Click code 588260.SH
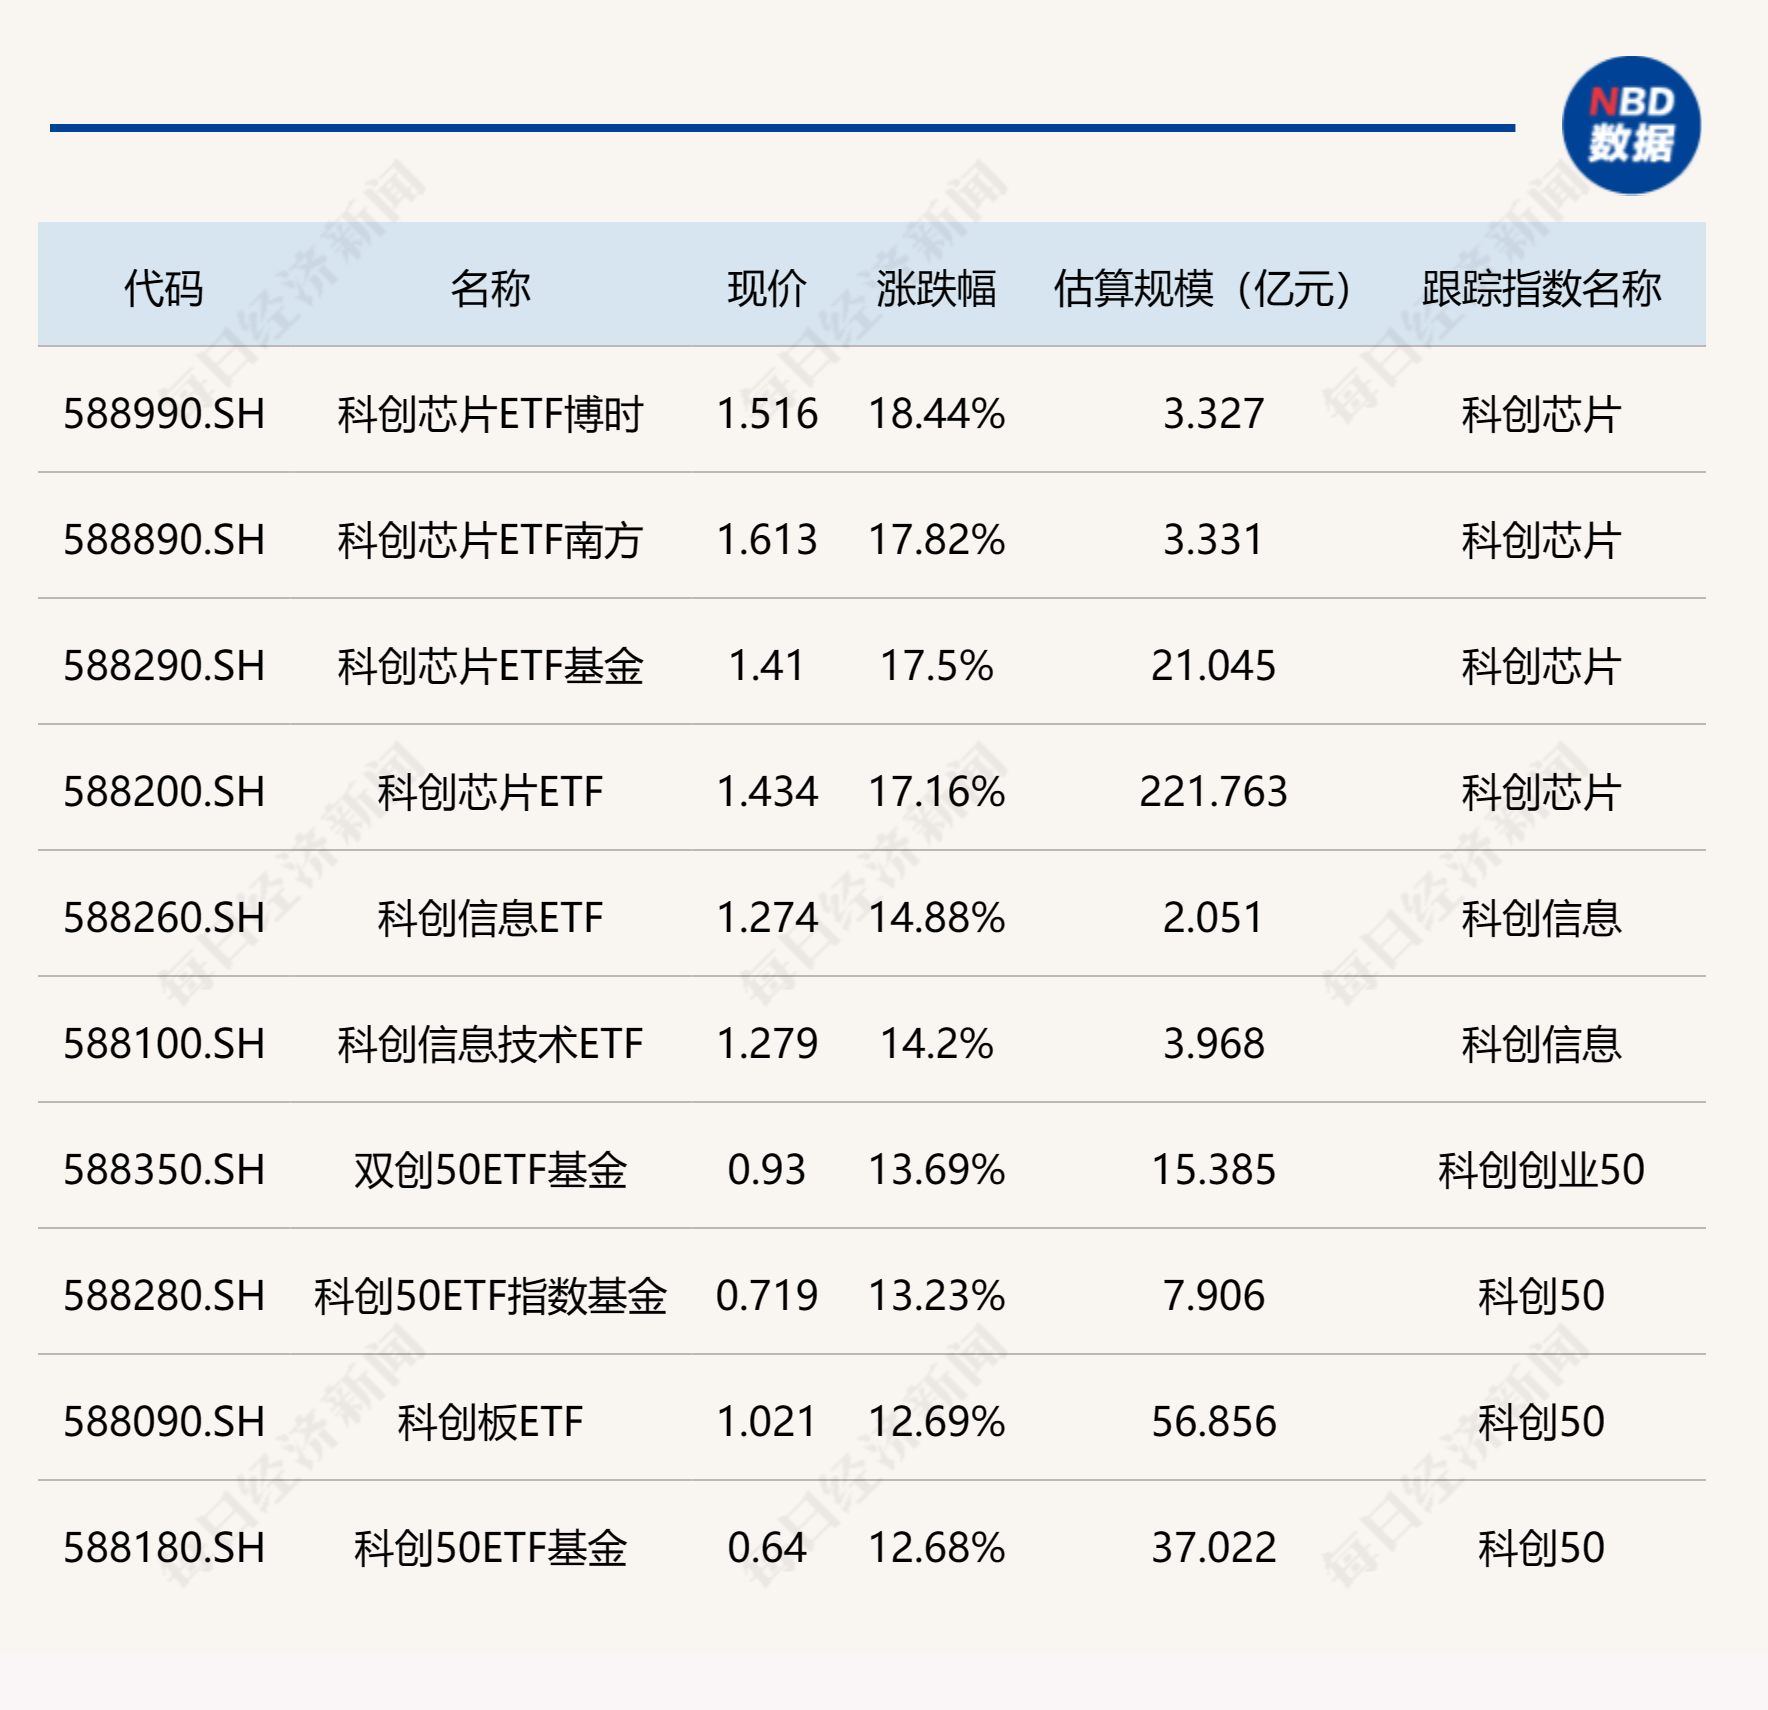 pyautogui.click(x=164, y=918)
